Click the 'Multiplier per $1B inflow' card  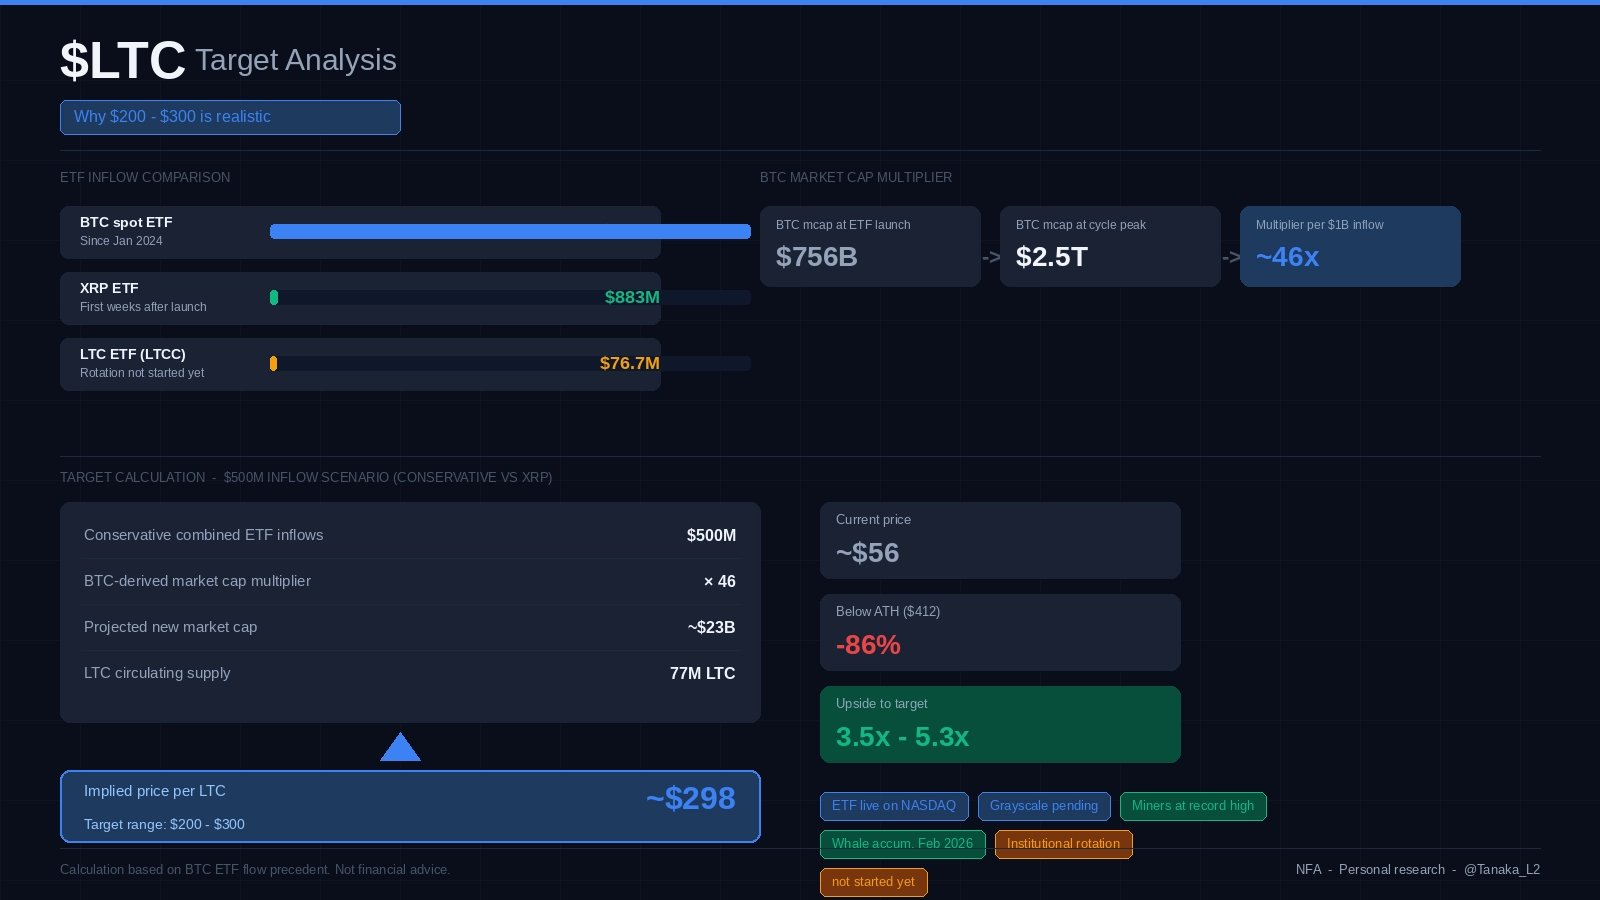[x=1350, y=246]
